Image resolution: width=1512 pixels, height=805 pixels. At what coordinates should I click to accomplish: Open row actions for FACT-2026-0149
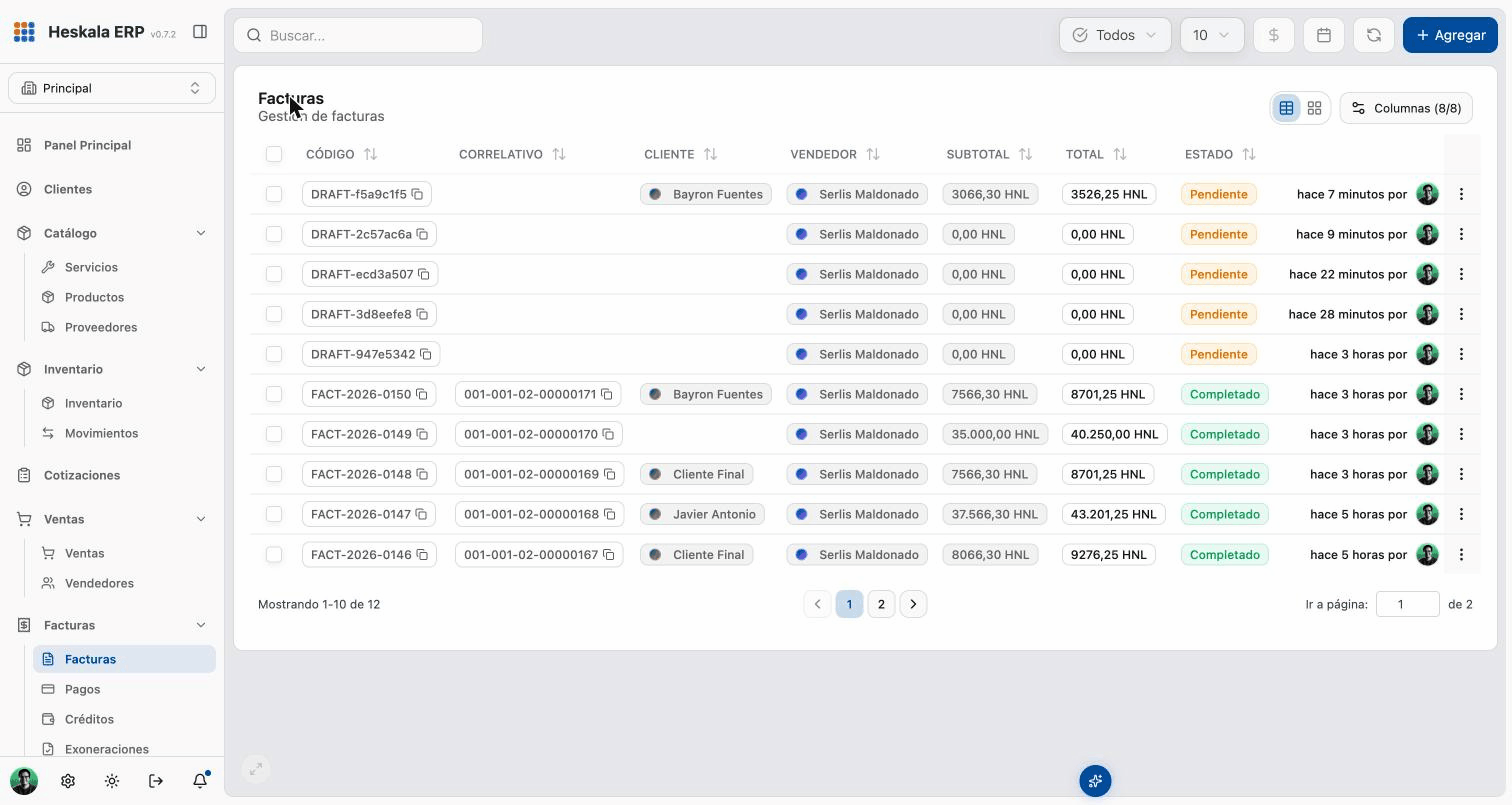pos(1461,434)
